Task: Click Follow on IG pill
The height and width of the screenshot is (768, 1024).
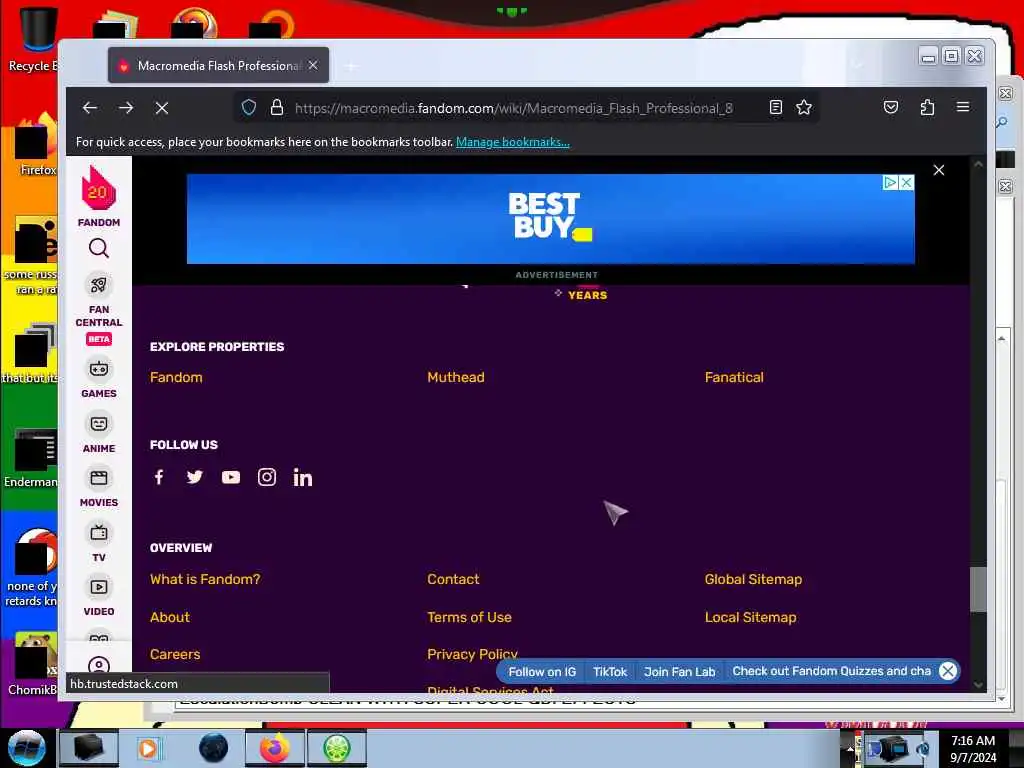Action: [x=542, y=671]
